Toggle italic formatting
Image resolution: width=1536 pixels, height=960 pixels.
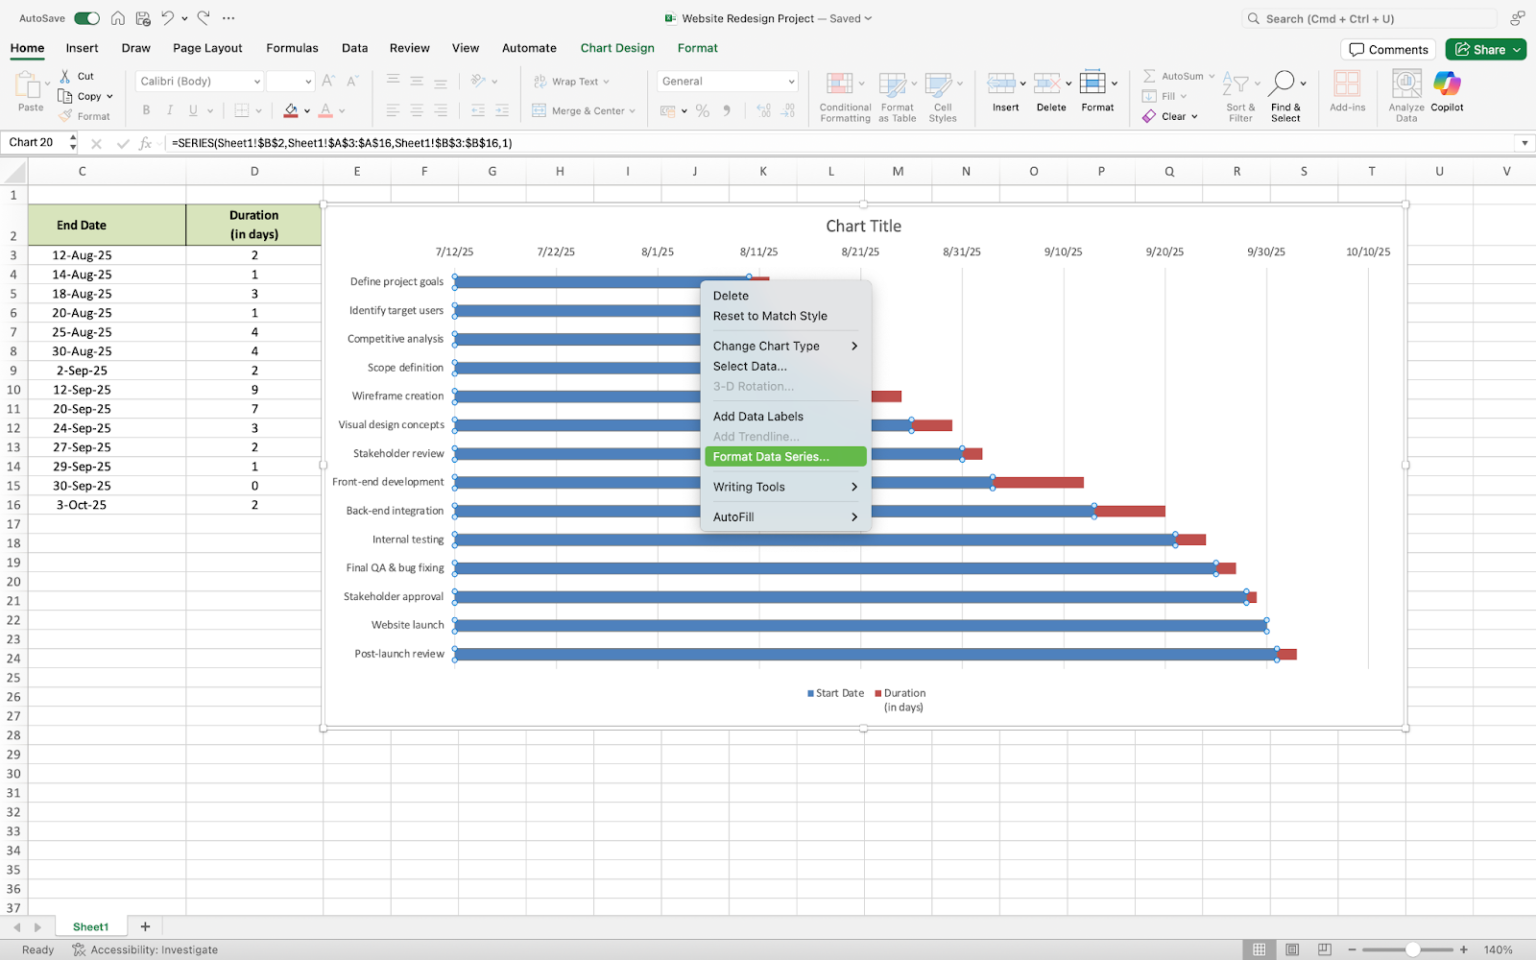pyautogui.click(x=168, y=110)
